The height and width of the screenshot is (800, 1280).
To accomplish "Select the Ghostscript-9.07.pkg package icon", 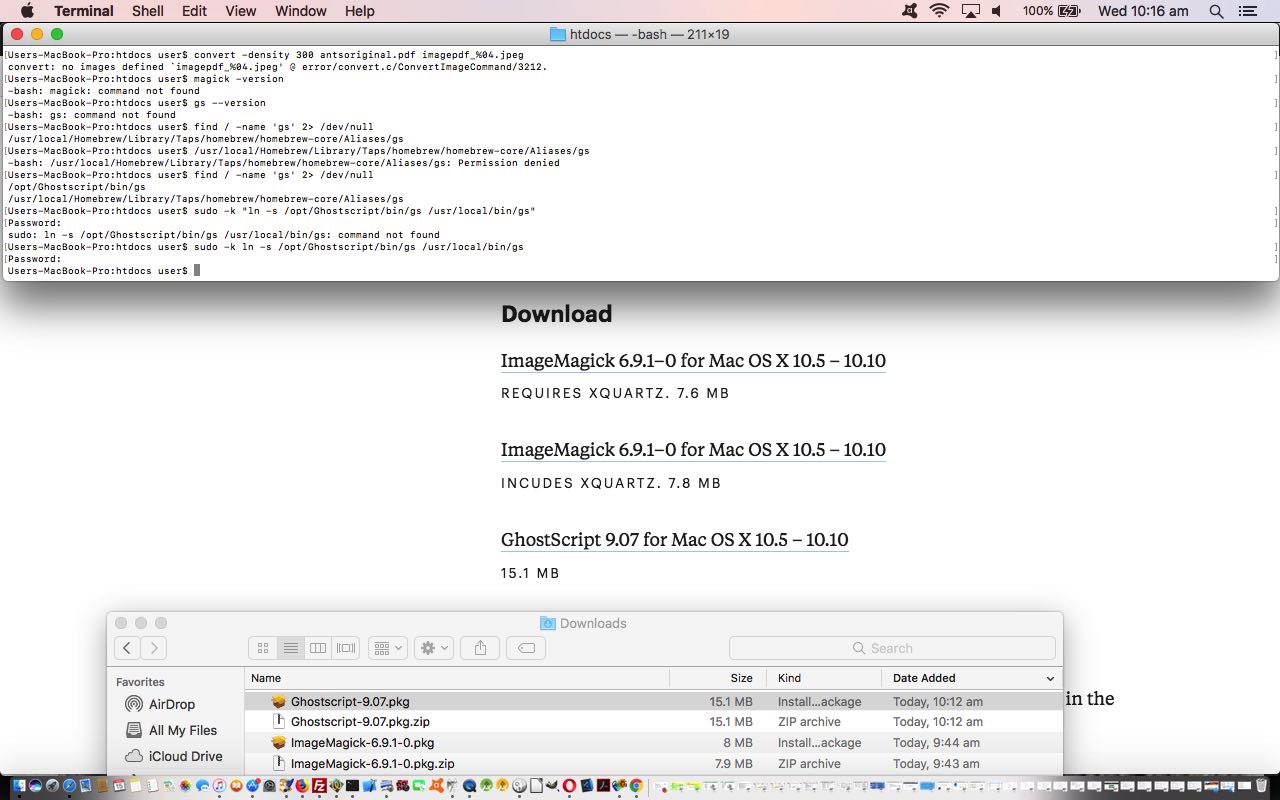I will point(279,701).
